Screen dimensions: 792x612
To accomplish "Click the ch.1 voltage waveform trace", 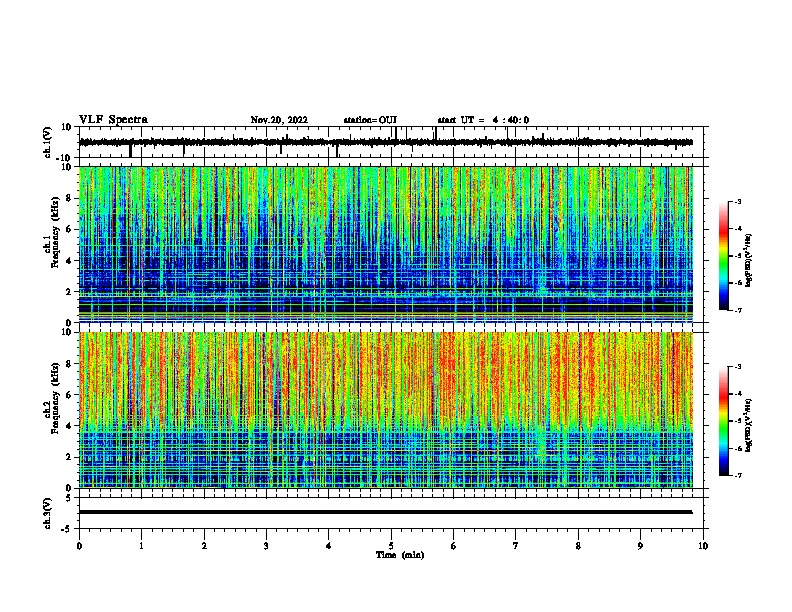I will point(385,142).
